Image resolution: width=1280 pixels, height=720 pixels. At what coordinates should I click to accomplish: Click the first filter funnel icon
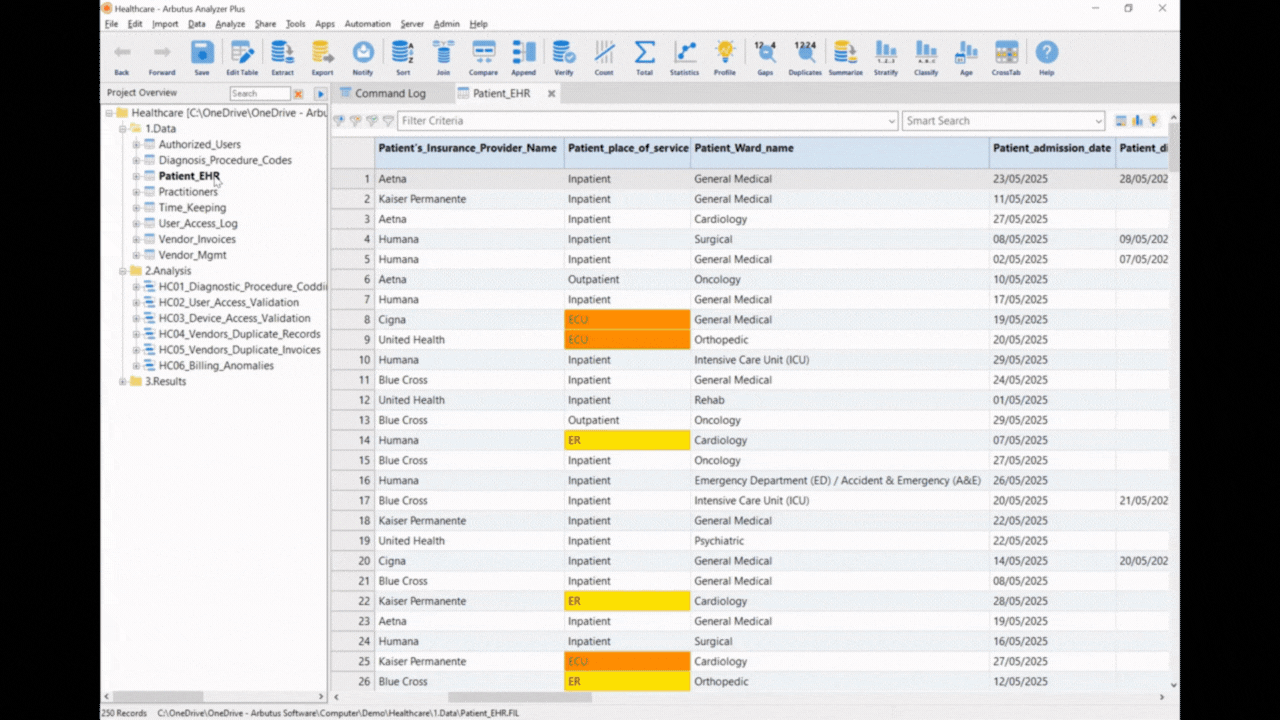[339, 121]
